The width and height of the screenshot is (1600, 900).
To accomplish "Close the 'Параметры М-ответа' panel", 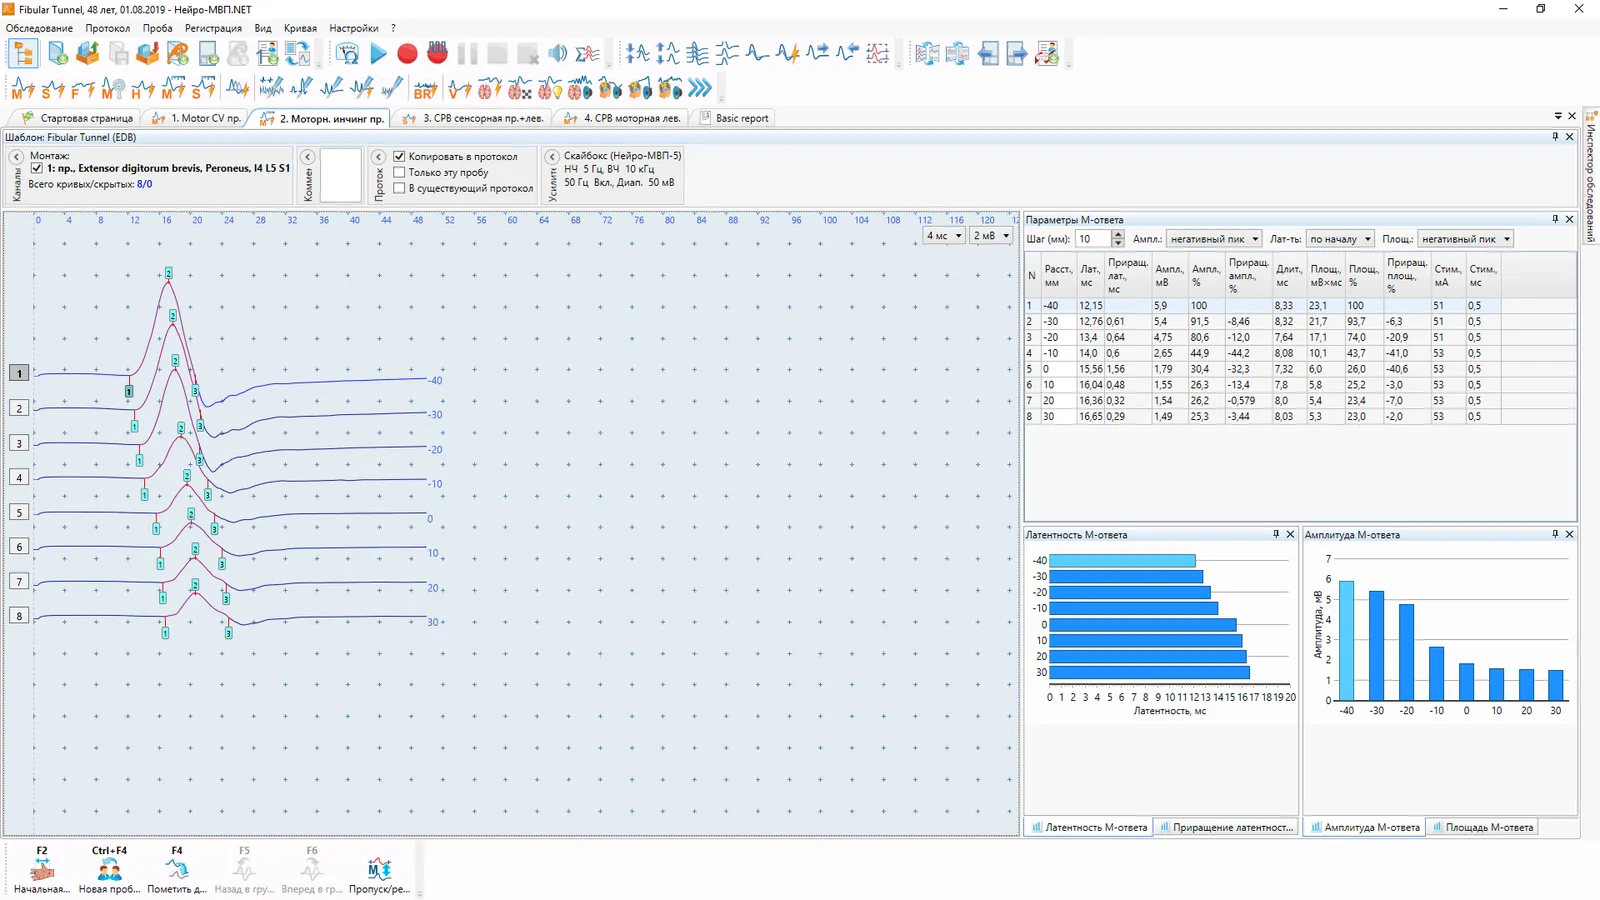I will point(1569,219).
